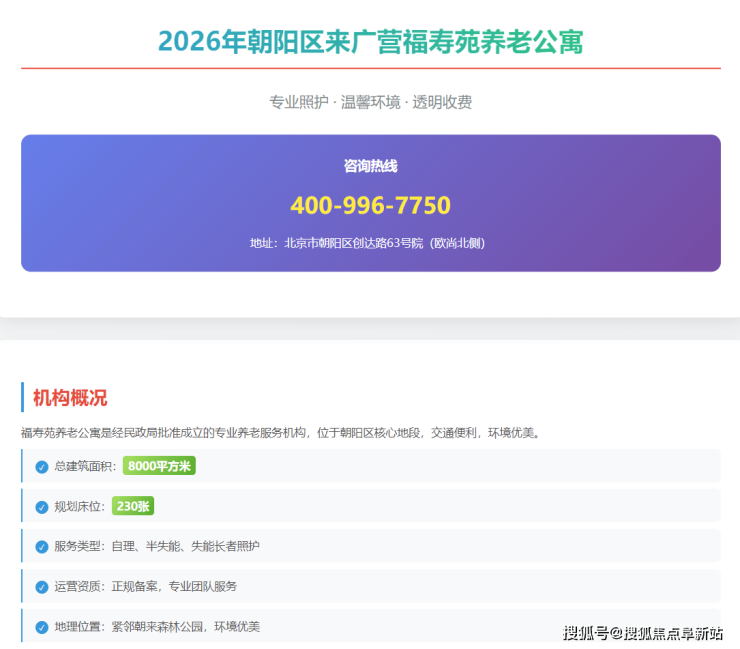The width and height of the screenshot is (740, 649).
Task: Select the green 230张 badge
Action: pos(132,506)
